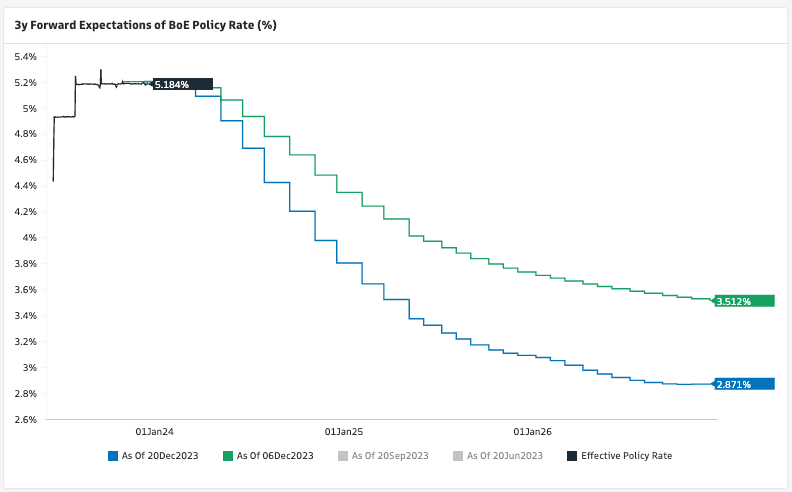Click the dark swatch for Effective Policy Rate

click(x=572, y=456)
